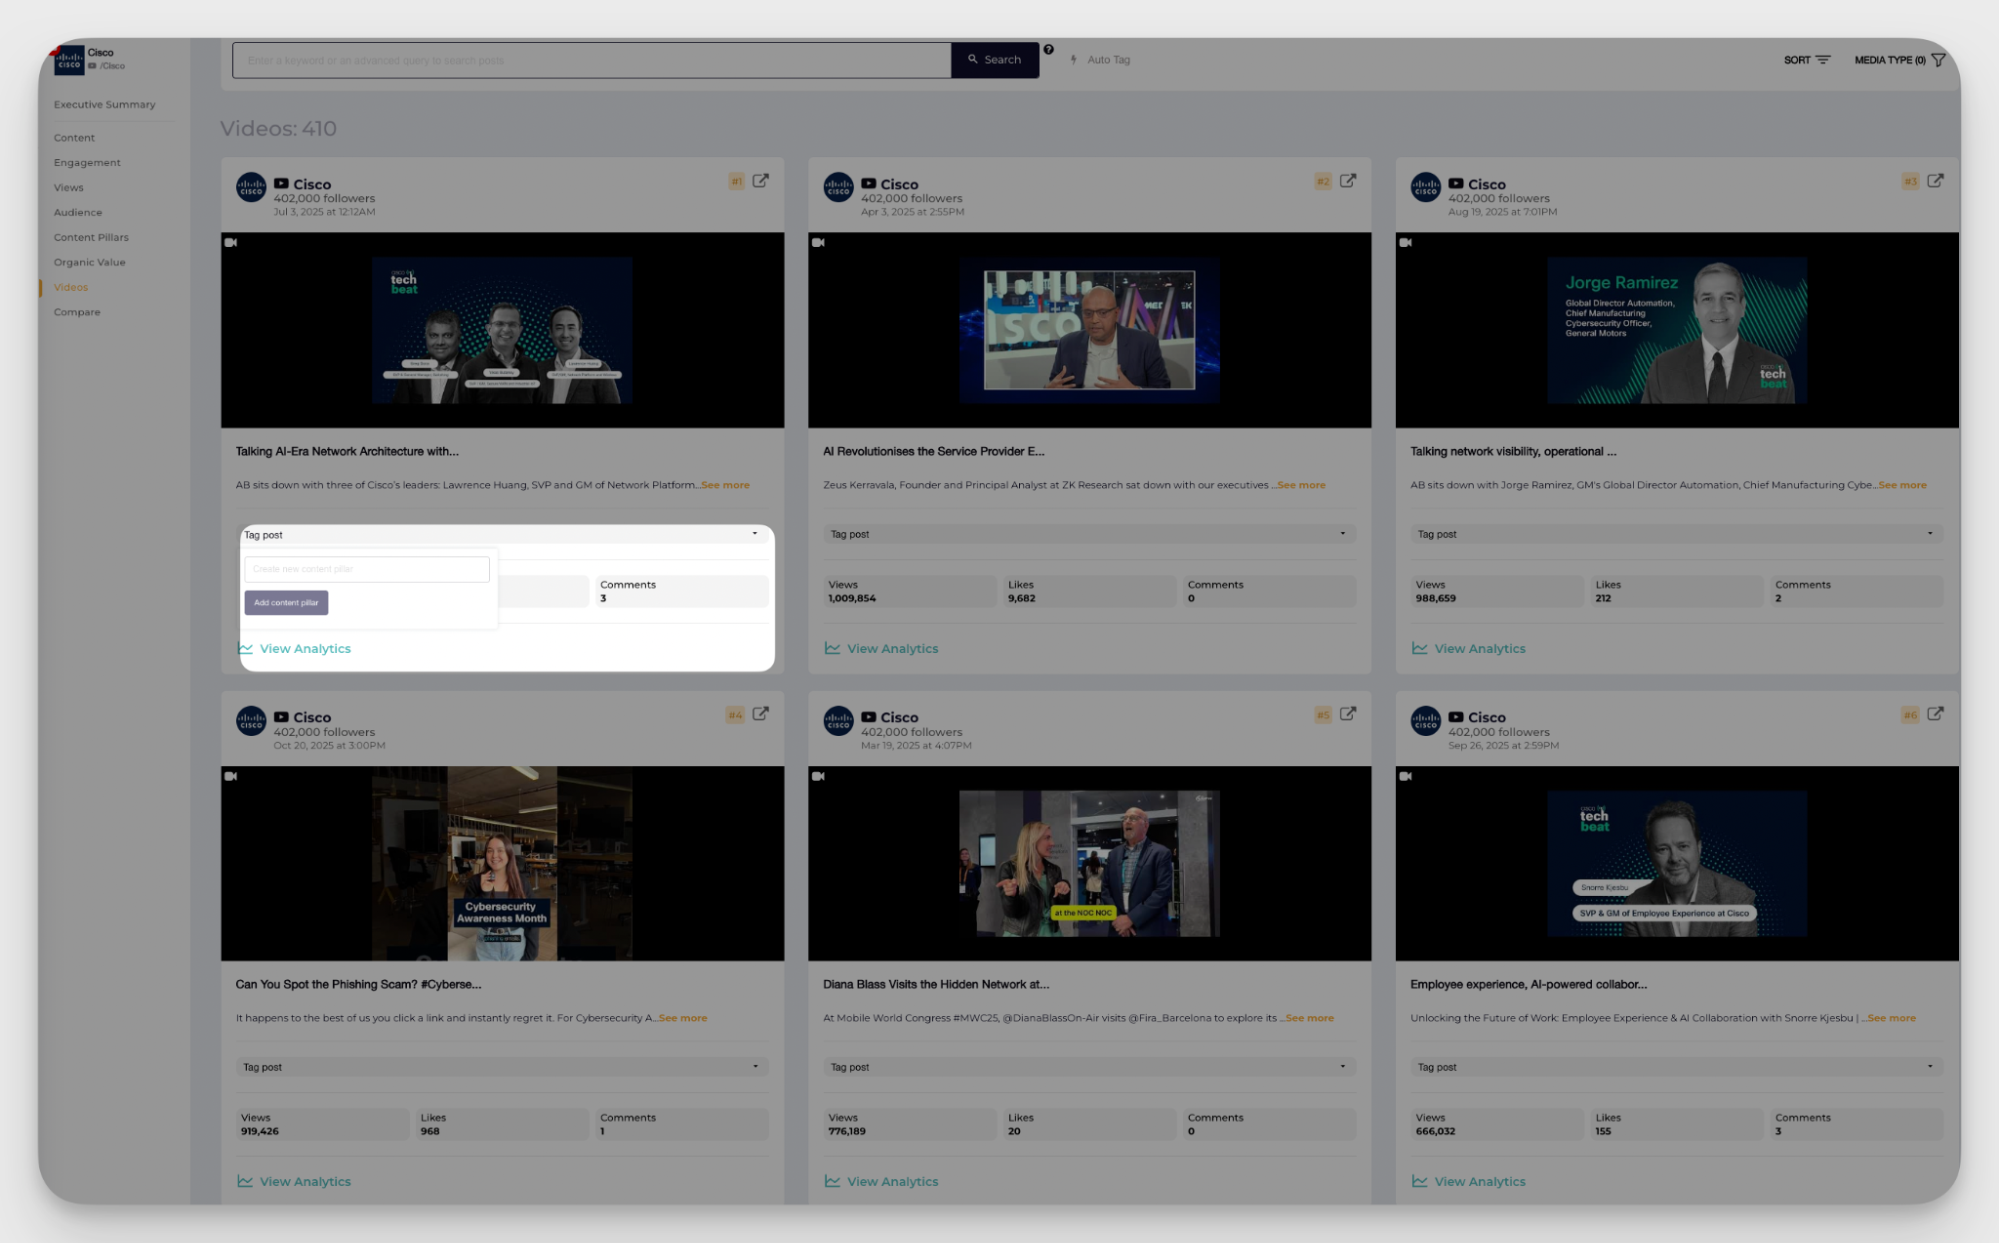
Task: Click the Cybersecurity Awareness Month video thumbnail
Action: pos(501,864)
